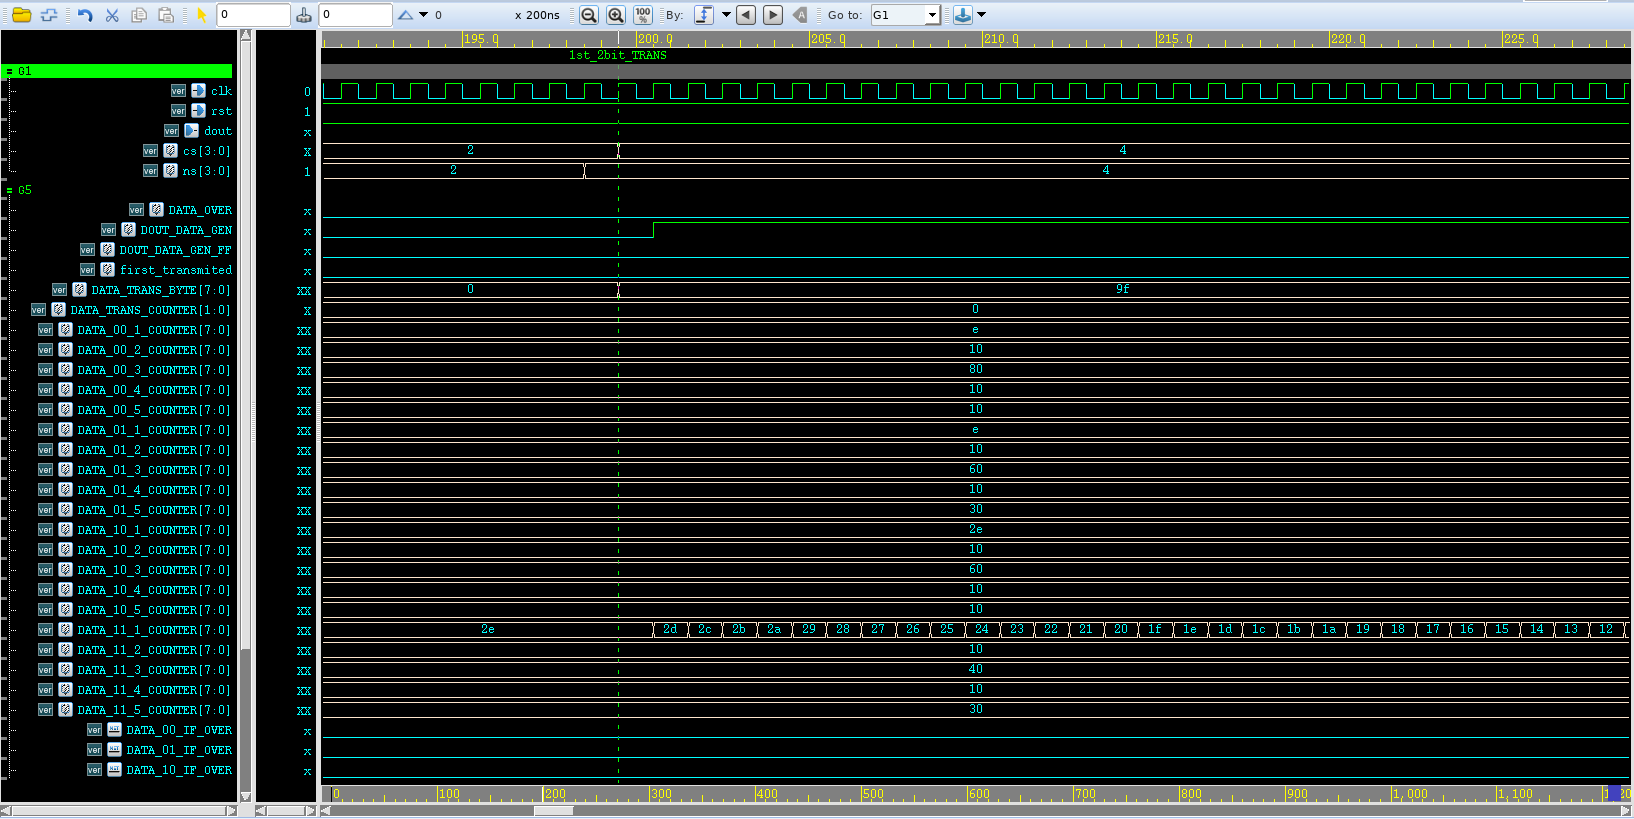
Task: Select the DOUT_DATA_GEN signal
Action: coord(186,230)
